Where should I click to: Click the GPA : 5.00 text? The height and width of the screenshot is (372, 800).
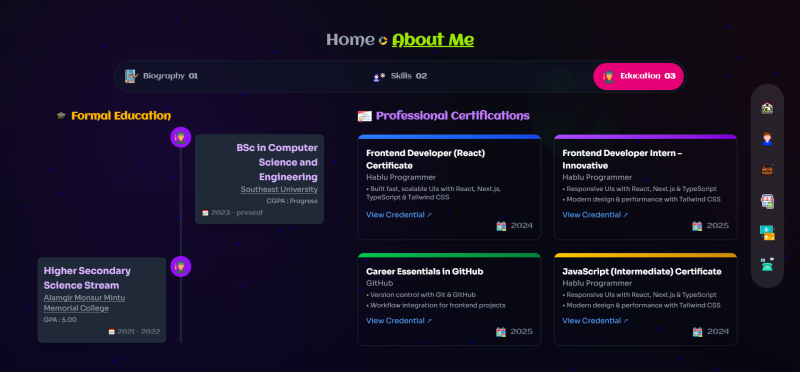(60, 320)
